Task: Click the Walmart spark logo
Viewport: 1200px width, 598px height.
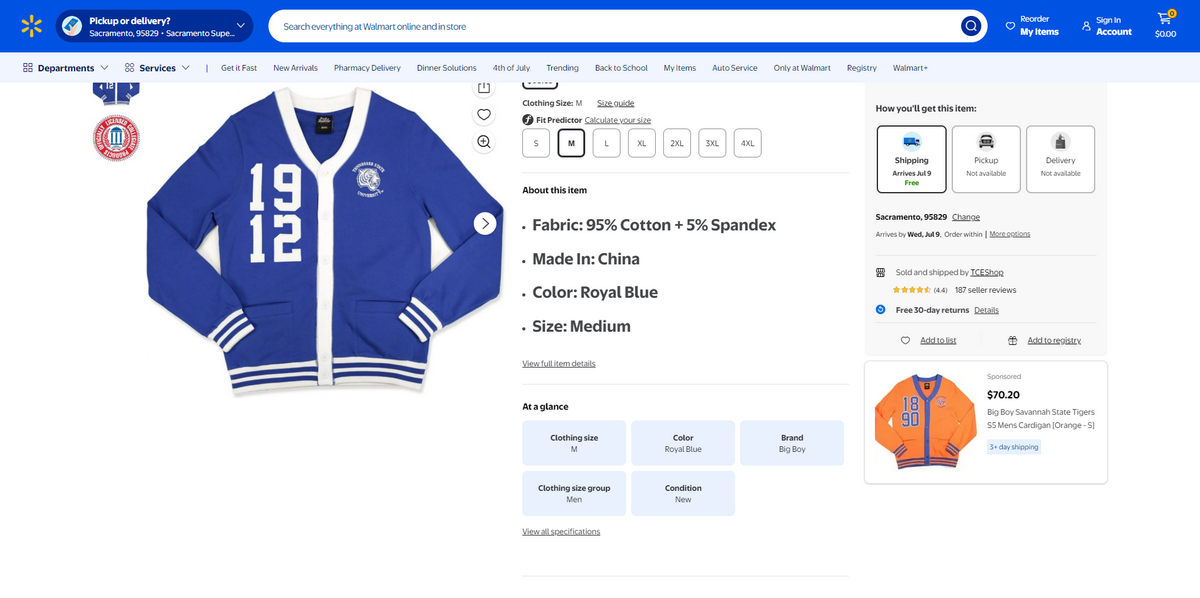Action: pyautogui.click(x=32, y=26)
